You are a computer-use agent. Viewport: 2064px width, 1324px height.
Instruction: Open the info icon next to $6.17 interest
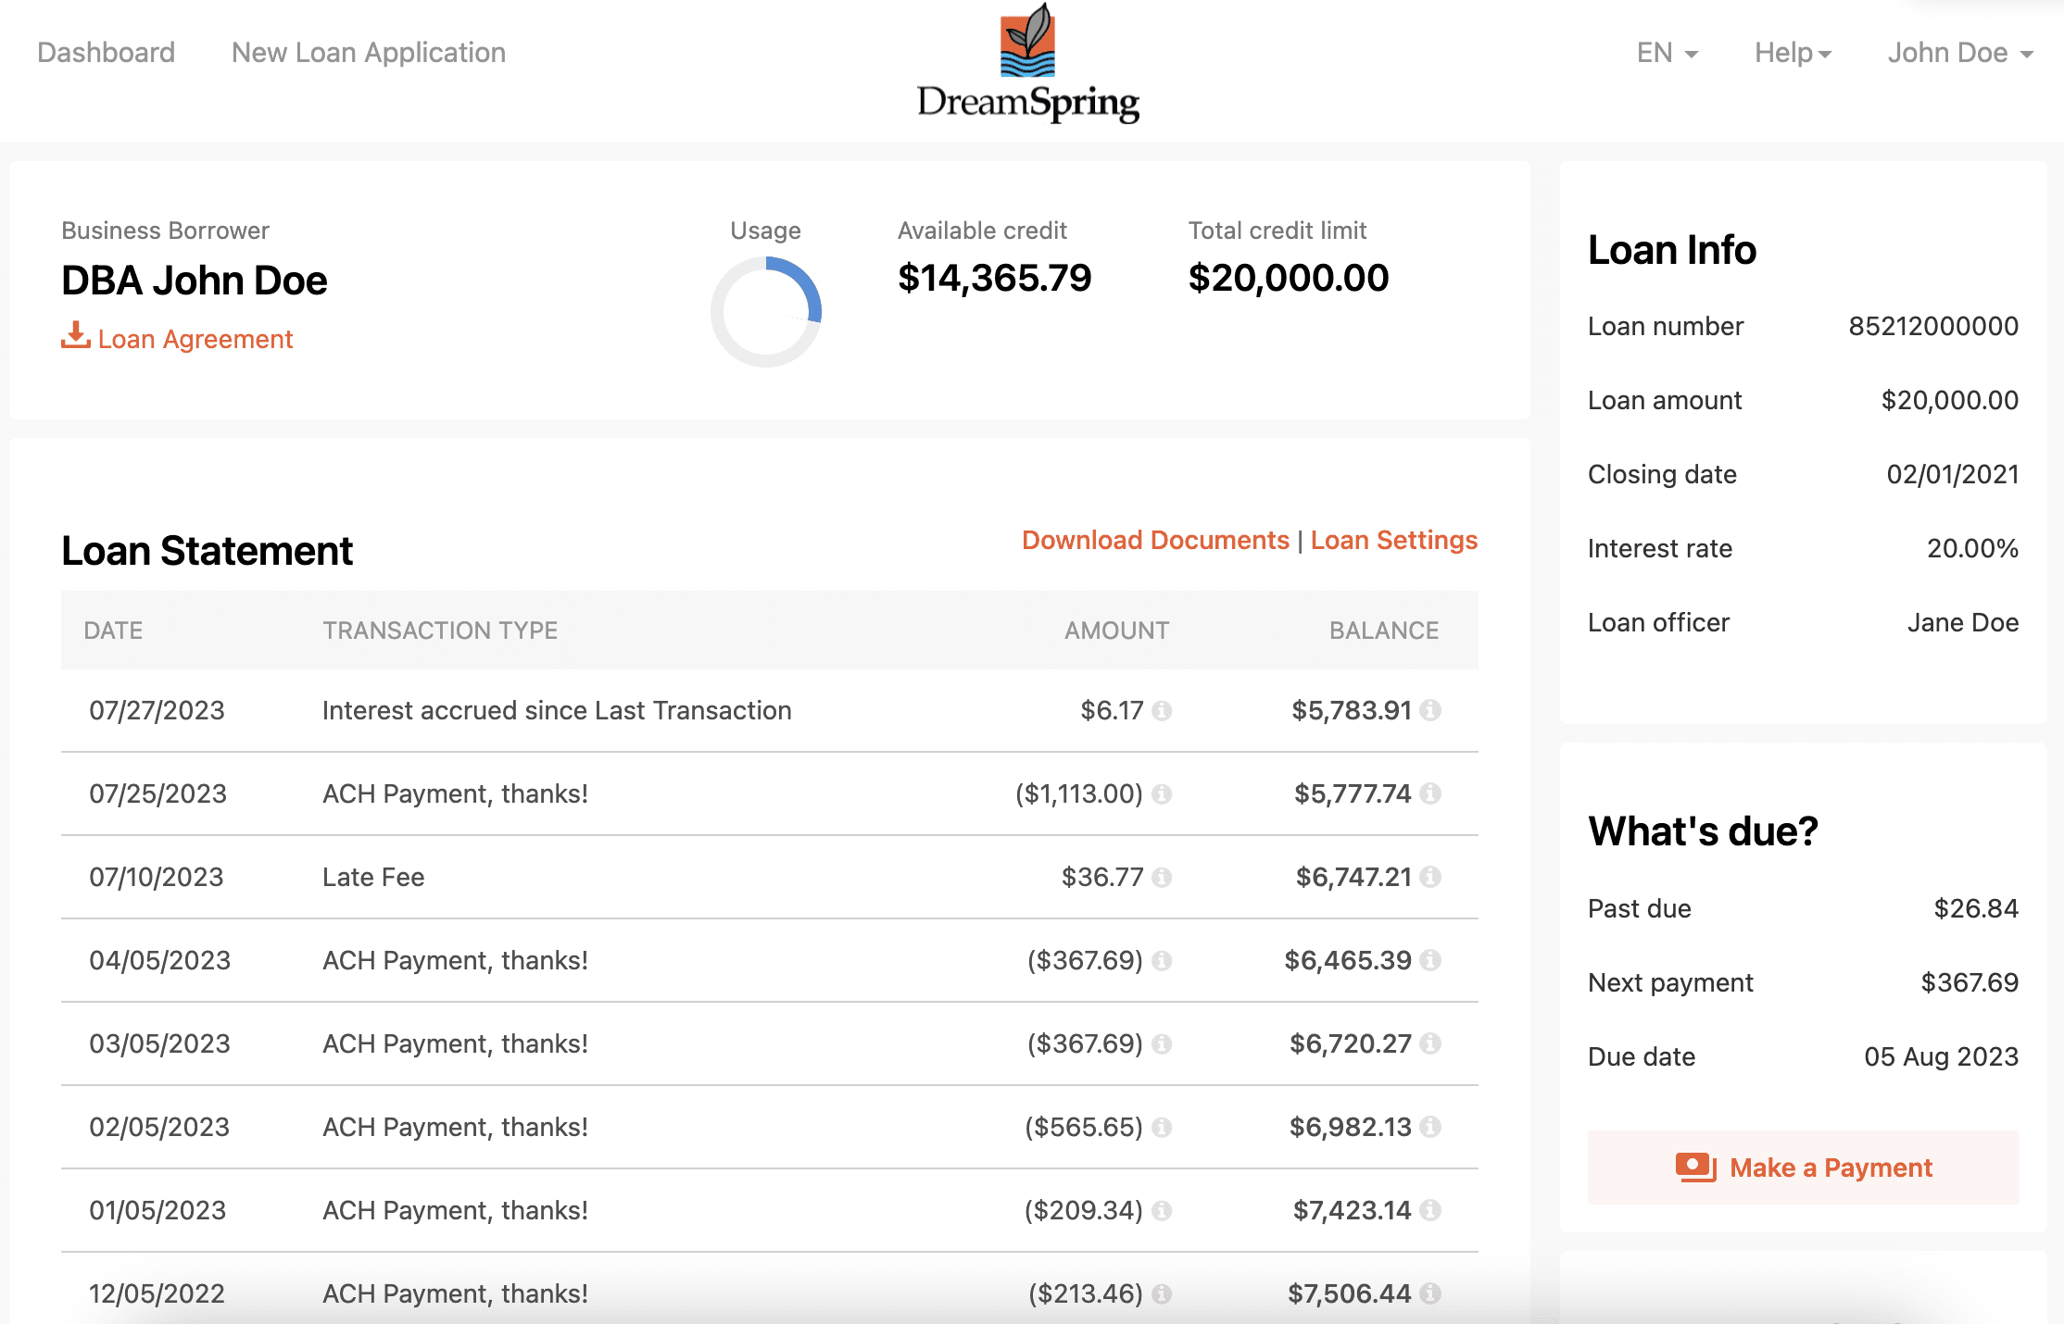click(x=1161, y=712)
